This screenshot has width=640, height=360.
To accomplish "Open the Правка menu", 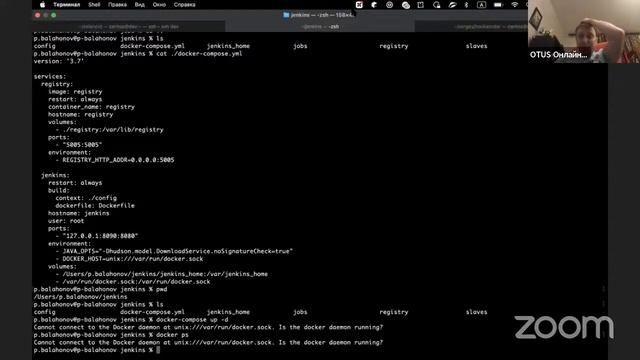I will 117,5.
